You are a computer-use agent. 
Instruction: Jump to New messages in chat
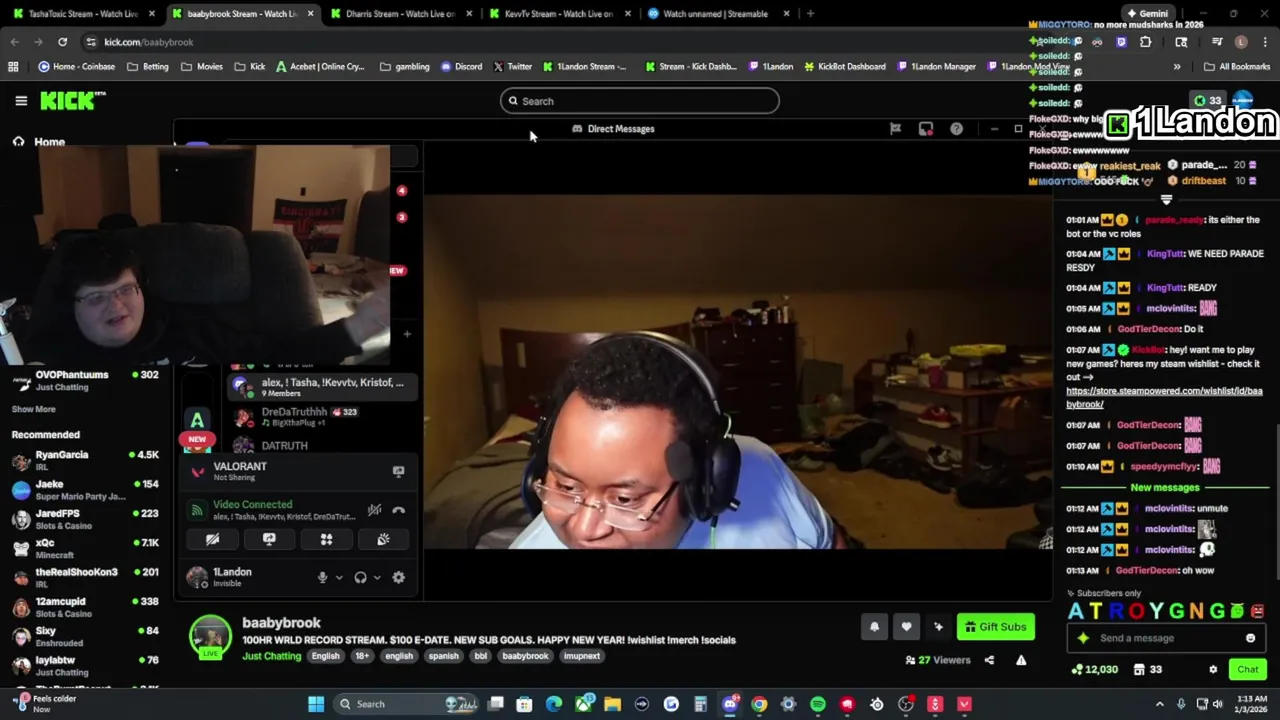tap(1164, 488)
